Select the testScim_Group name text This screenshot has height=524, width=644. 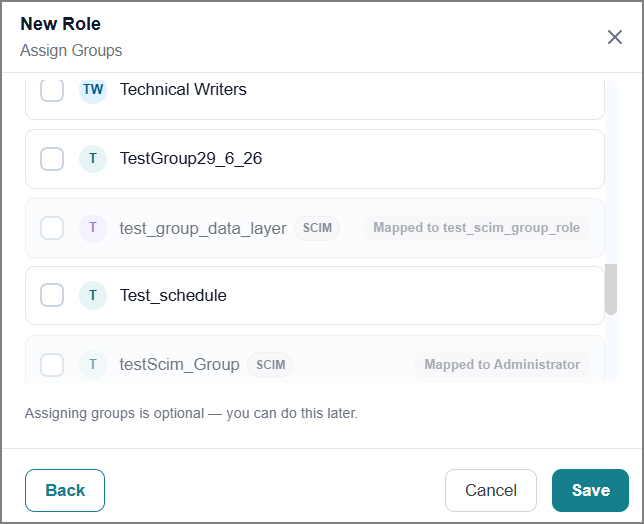179,364
